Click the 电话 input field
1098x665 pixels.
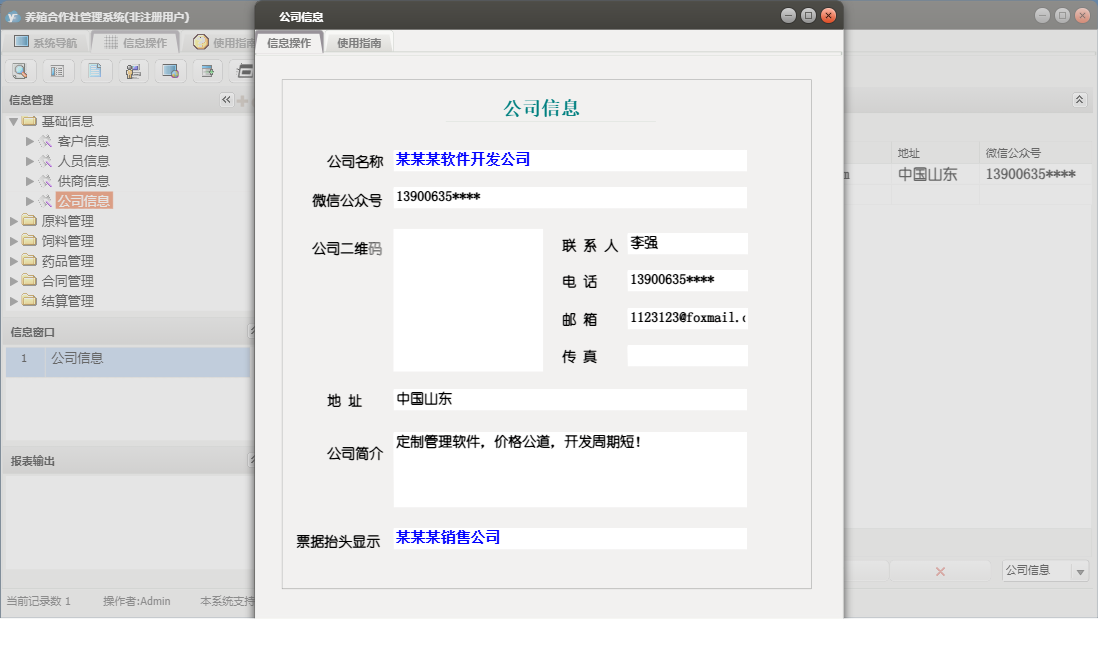pos(687,280)
